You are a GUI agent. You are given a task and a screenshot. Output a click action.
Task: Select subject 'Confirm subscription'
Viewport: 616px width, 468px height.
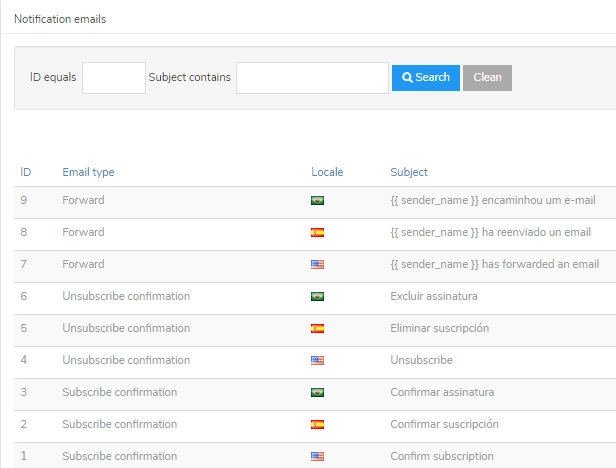click(442, 456)
